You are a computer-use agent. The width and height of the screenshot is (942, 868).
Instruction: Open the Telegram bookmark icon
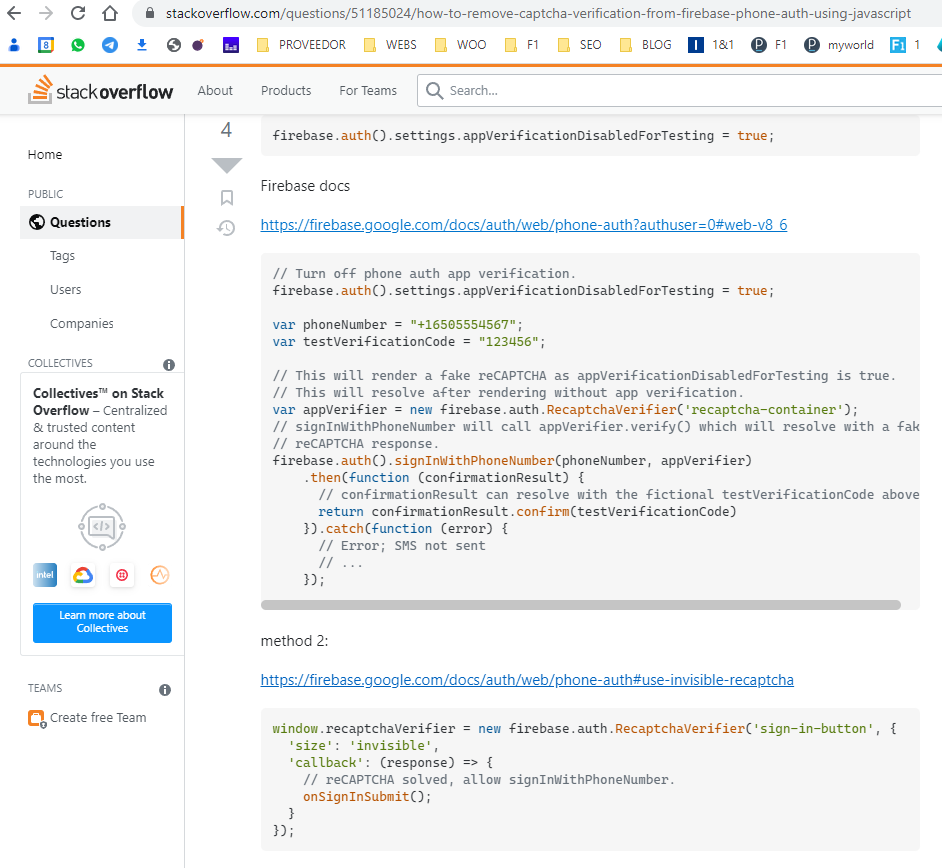coord(109,45)
